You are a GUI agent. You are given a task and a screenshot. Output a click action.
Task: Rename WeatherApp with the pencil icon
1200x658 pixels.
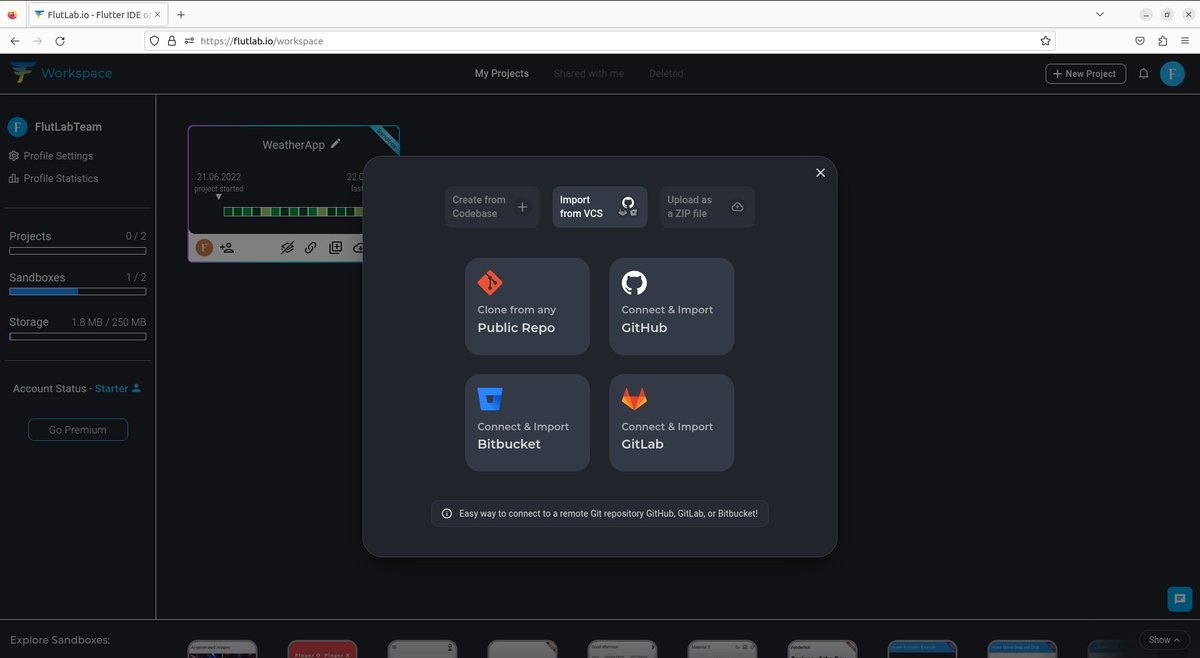(336, 144)
